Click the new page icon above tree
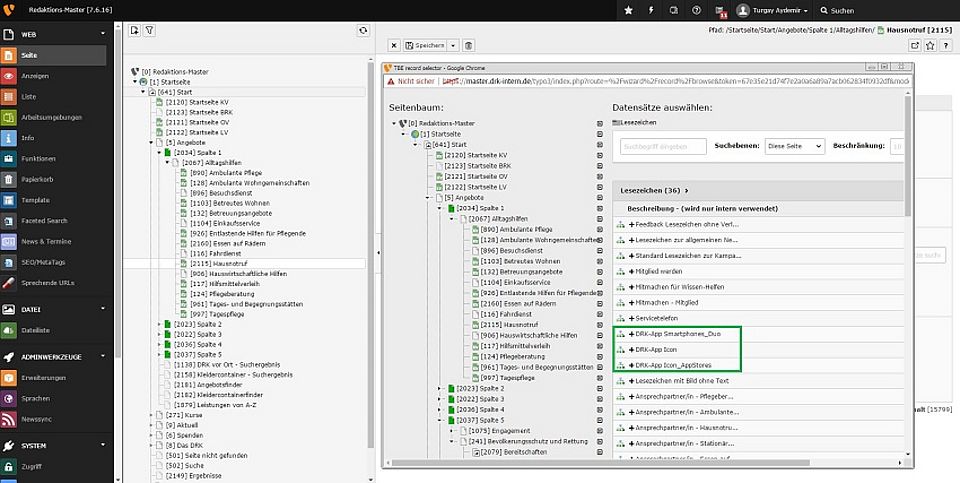960x483 pixels. pos(134,31)
